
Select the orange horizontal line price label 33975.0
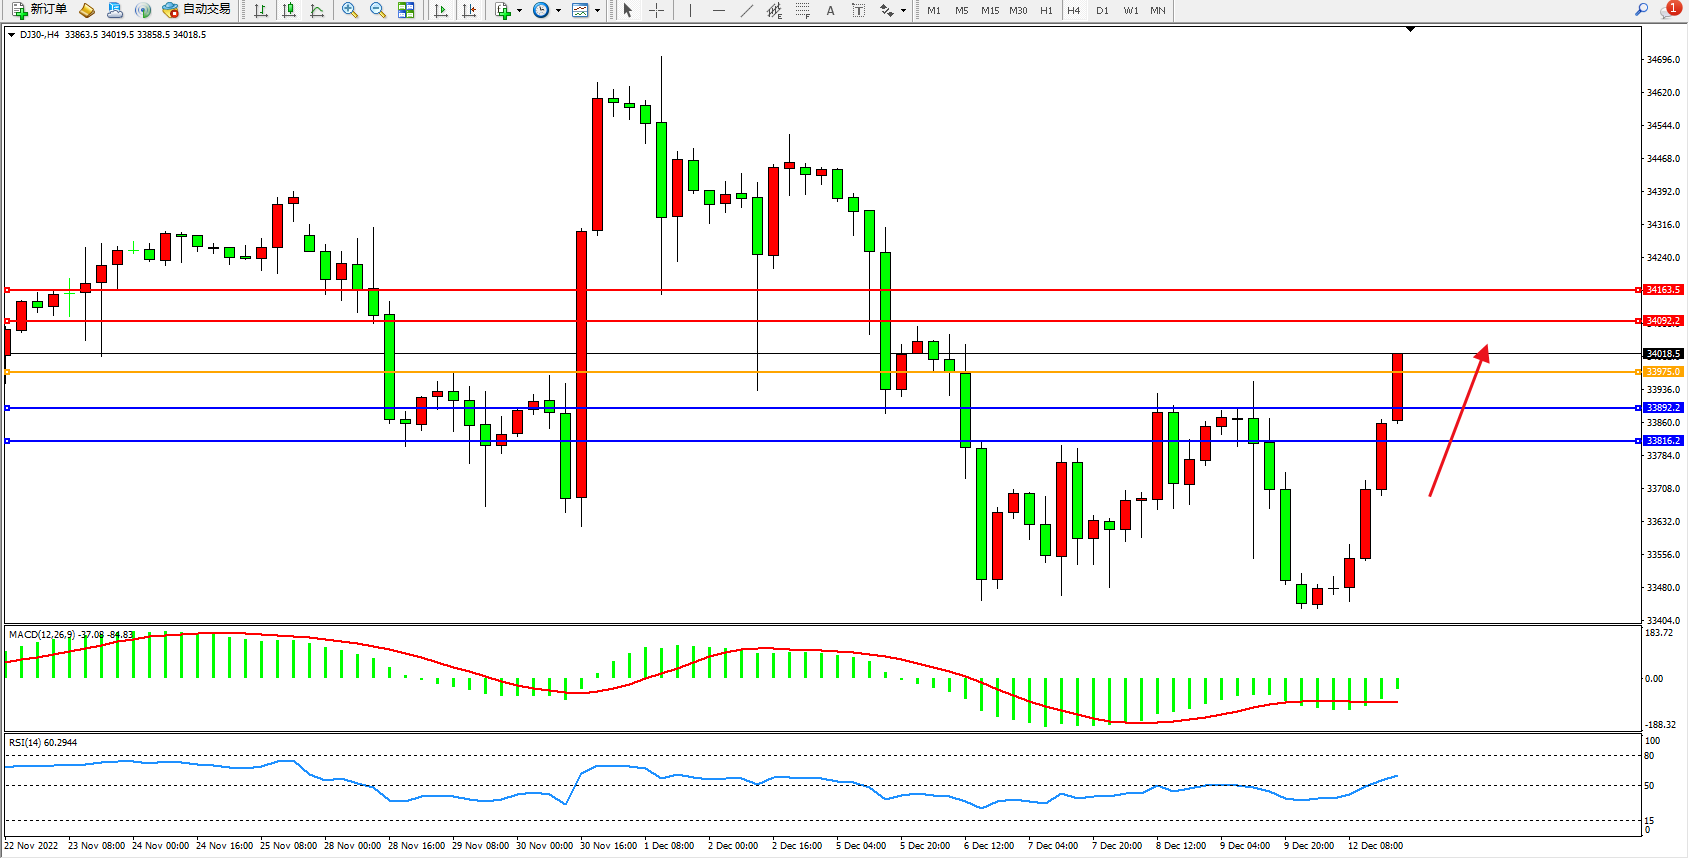click(1663, 372)
